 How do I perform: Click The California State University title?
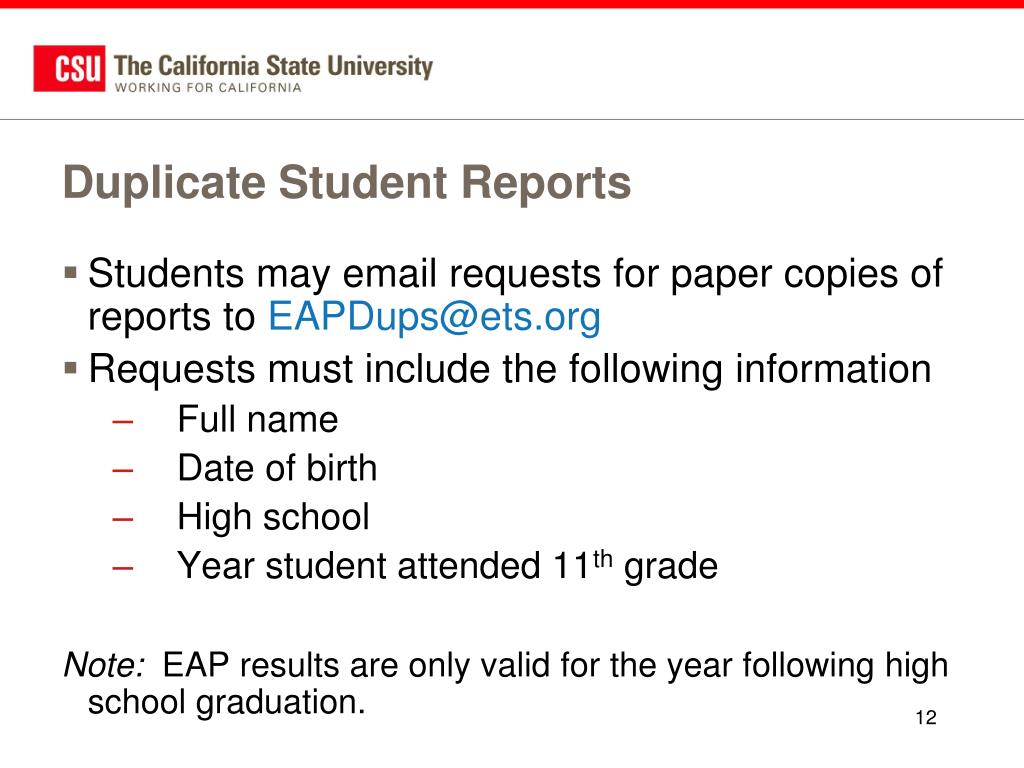click(x=273, y=66)
